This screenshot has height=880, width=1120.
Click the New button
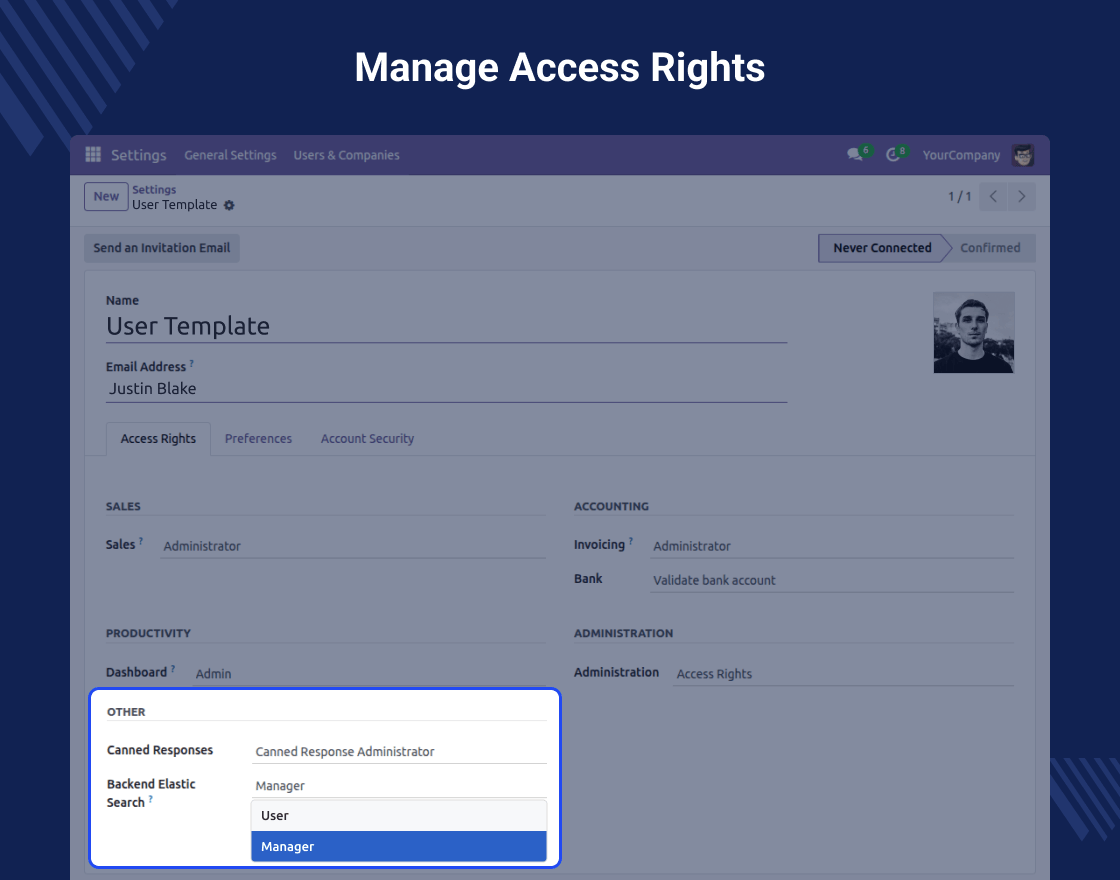[x=106, y=197]
